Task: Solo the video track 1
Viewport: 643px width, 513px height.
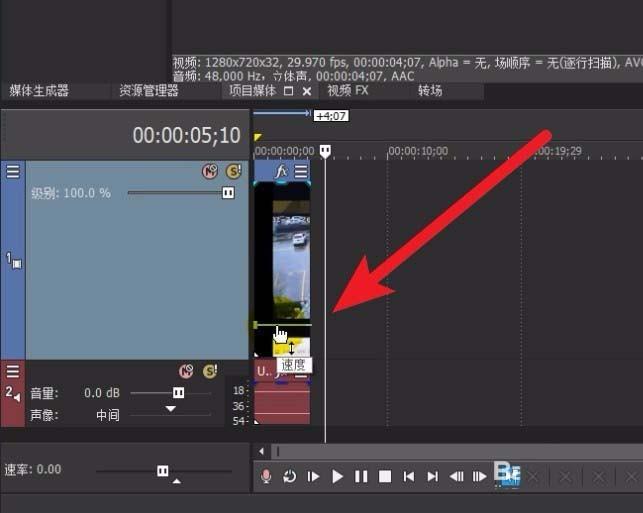Action: (233, 171)
